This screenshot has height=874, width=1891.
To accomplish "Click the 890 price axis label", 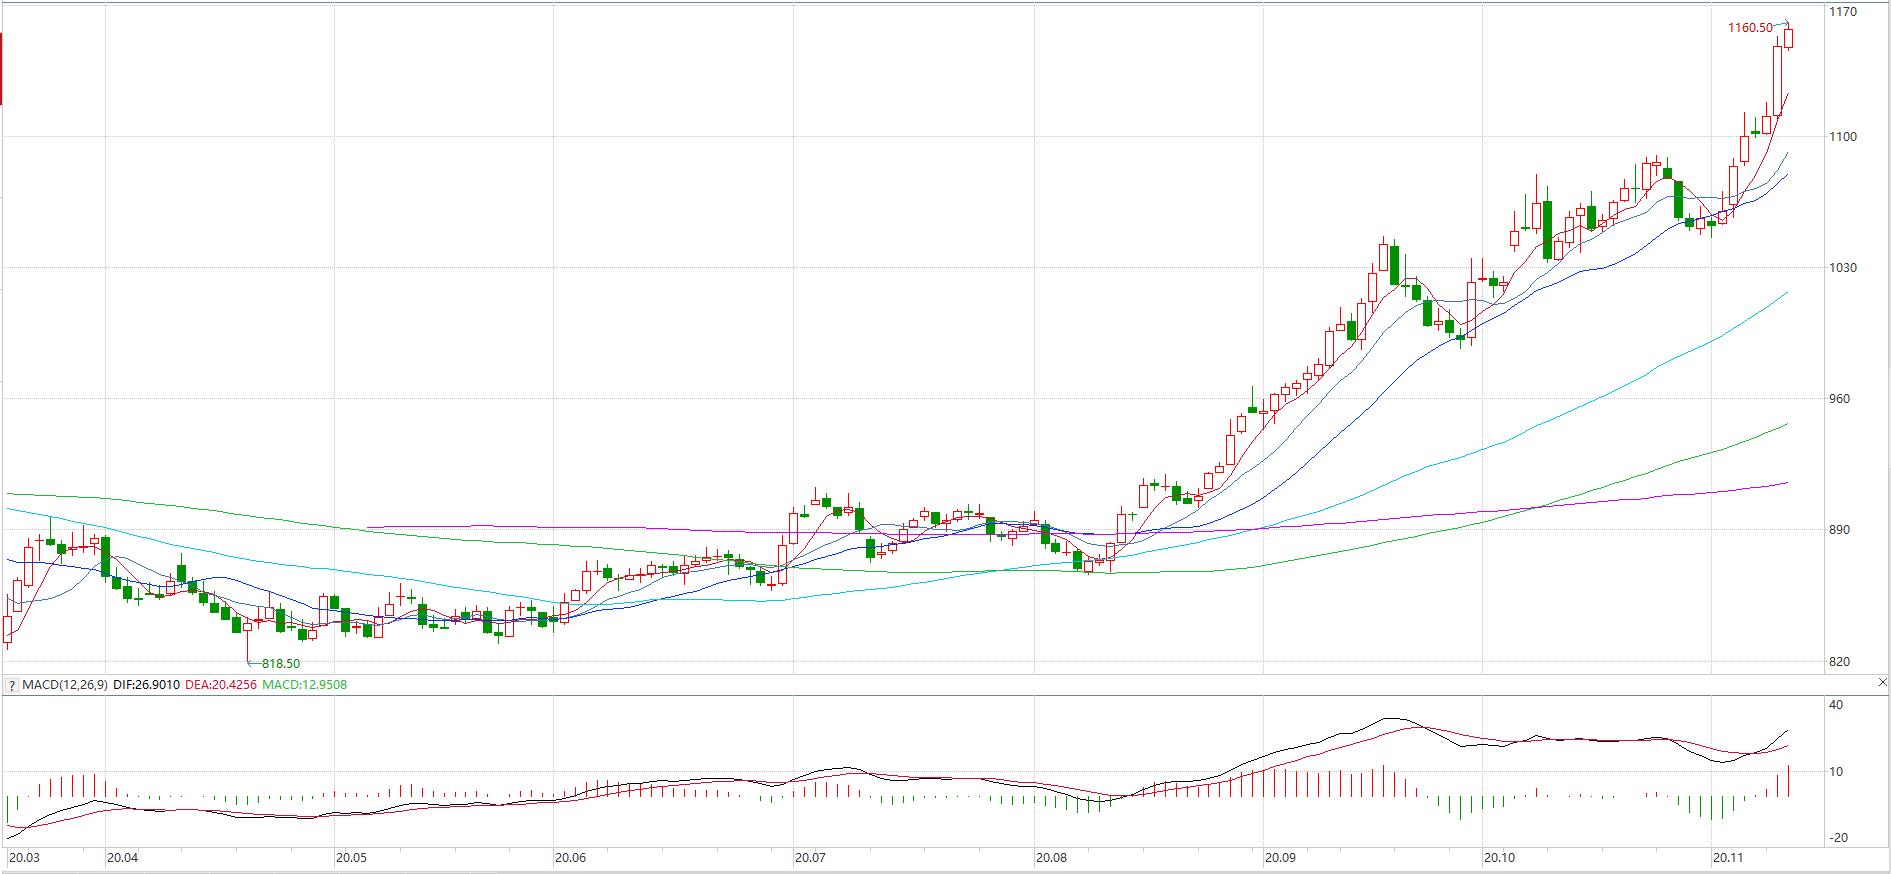I will [1839, 530].
